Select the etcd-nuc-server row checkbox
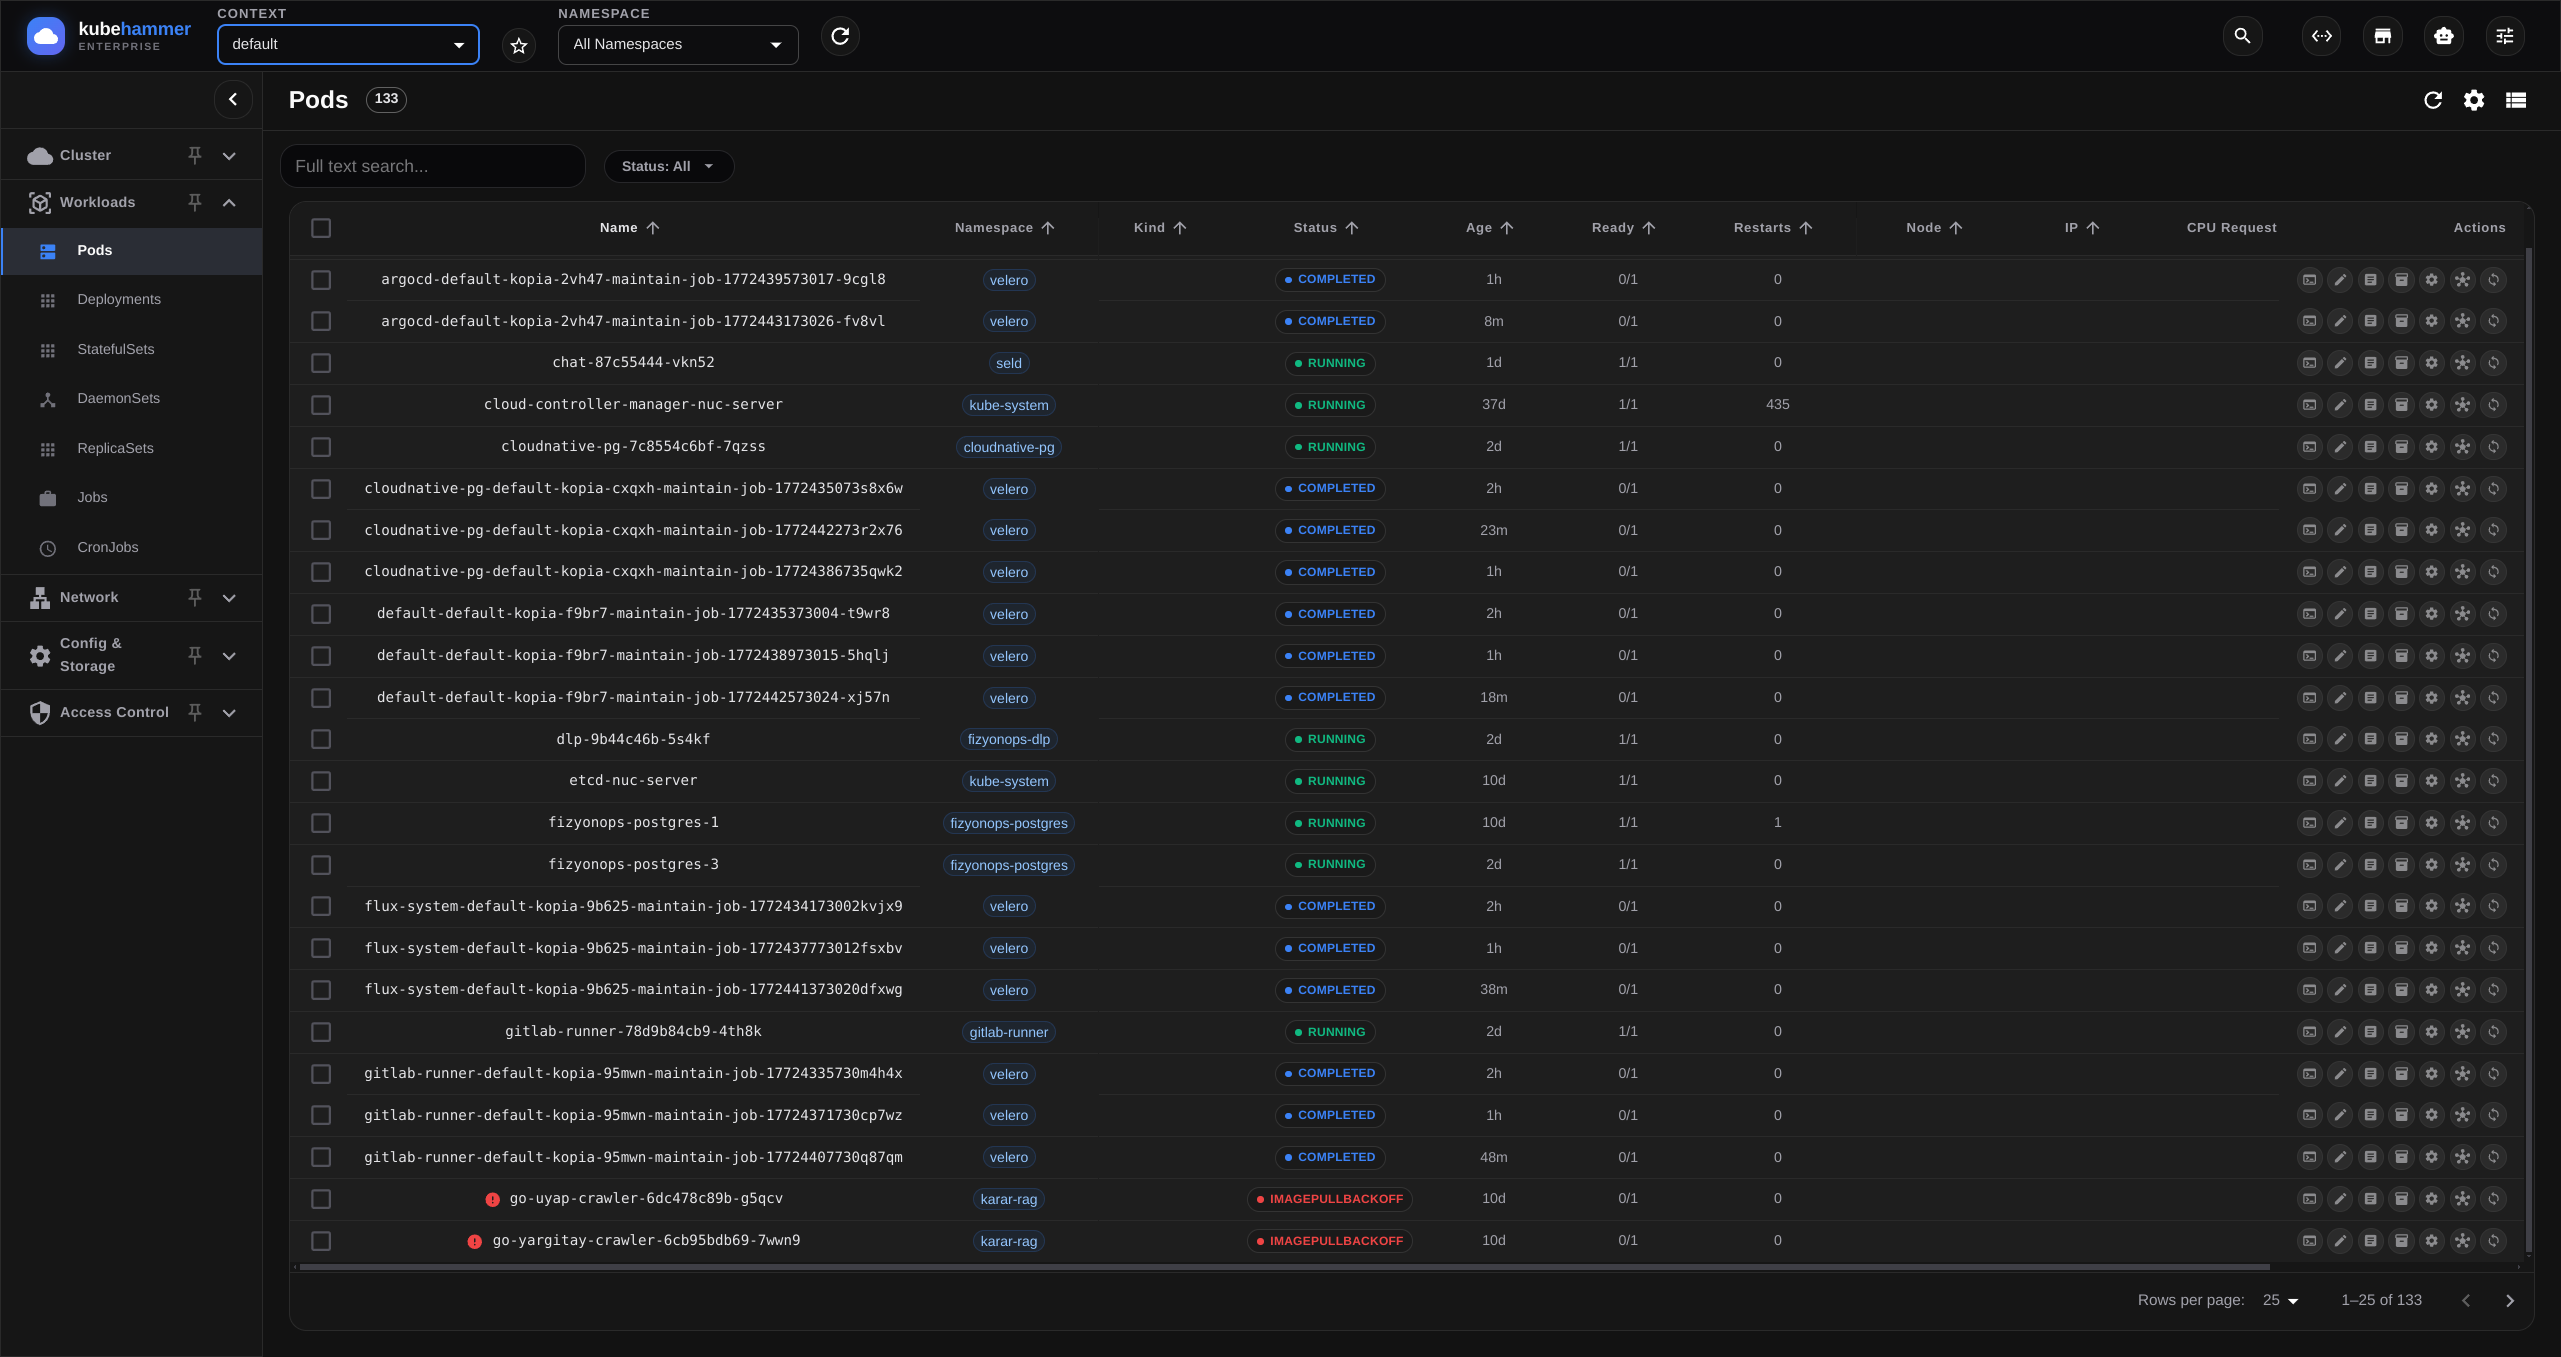The image size is (2561, 1357). click(321, 781)
